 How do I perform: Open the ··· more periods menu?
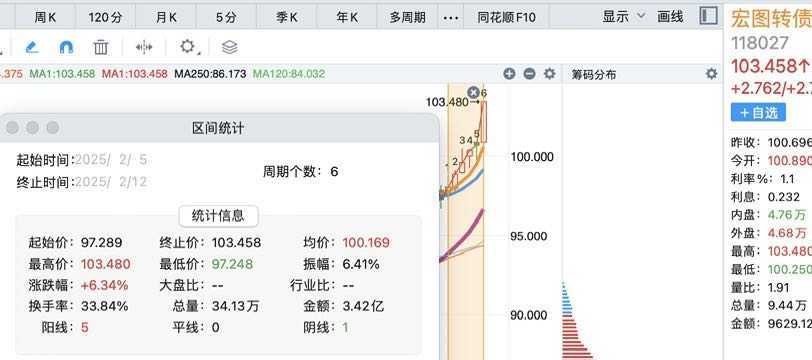click(x=451, y=18)
